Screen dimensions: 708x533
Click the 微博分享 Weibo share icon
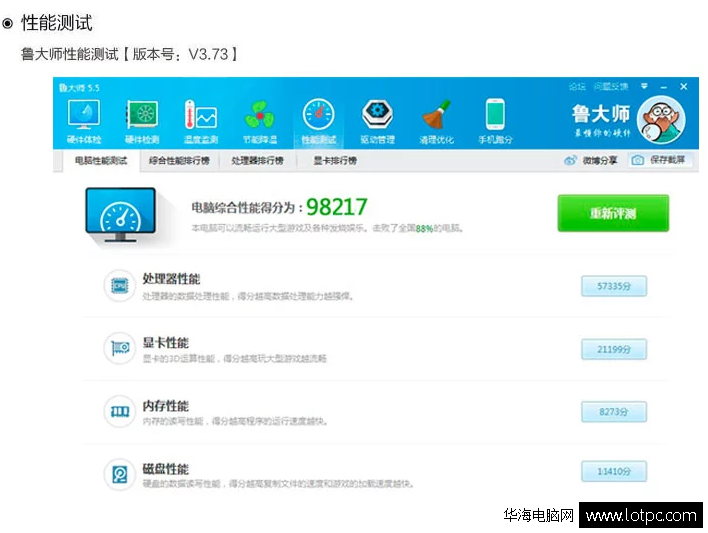[x=570, y=160]
